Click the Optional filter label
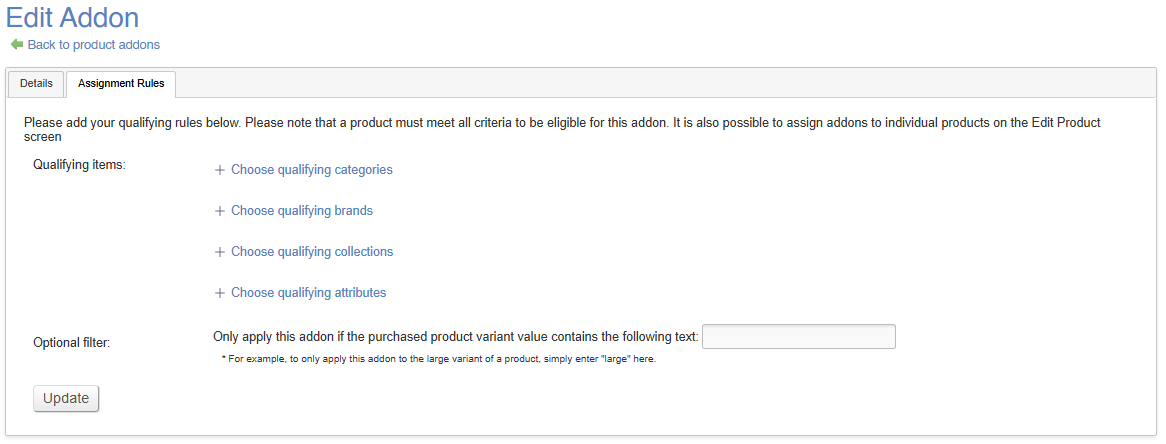Image resolution: width=1166 pixels, height=444 pixels. click(71, 342)
